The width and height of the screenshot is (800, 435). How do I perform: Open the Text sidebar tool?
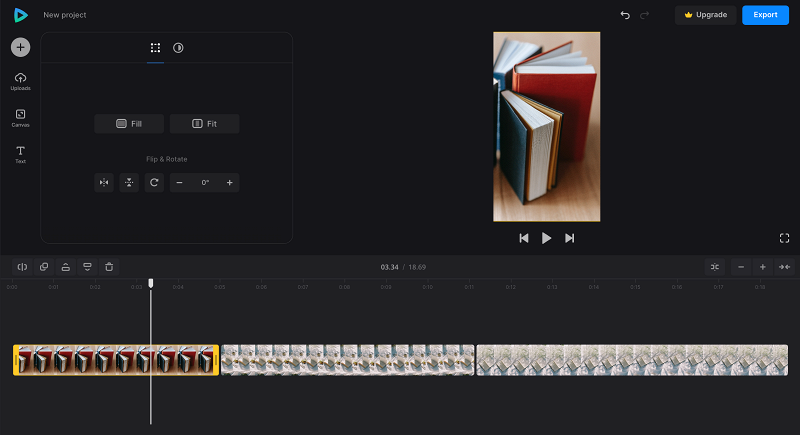pyautogui.click(x=20, y=155)
